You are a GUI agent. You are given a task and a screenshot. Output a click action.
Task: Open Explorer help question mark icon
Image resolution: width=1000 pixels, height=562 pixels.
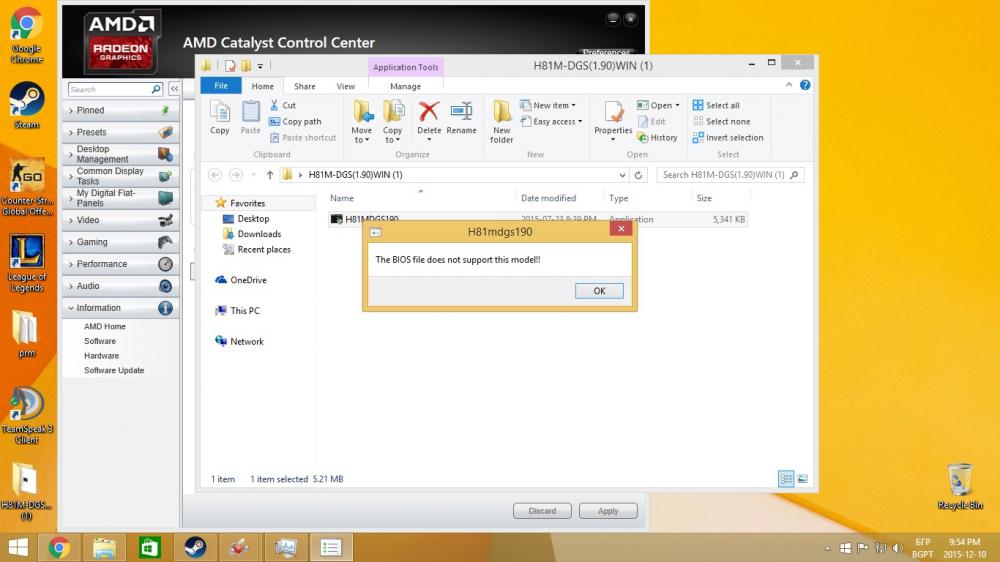pyautogui.click(x=805, y=85)
